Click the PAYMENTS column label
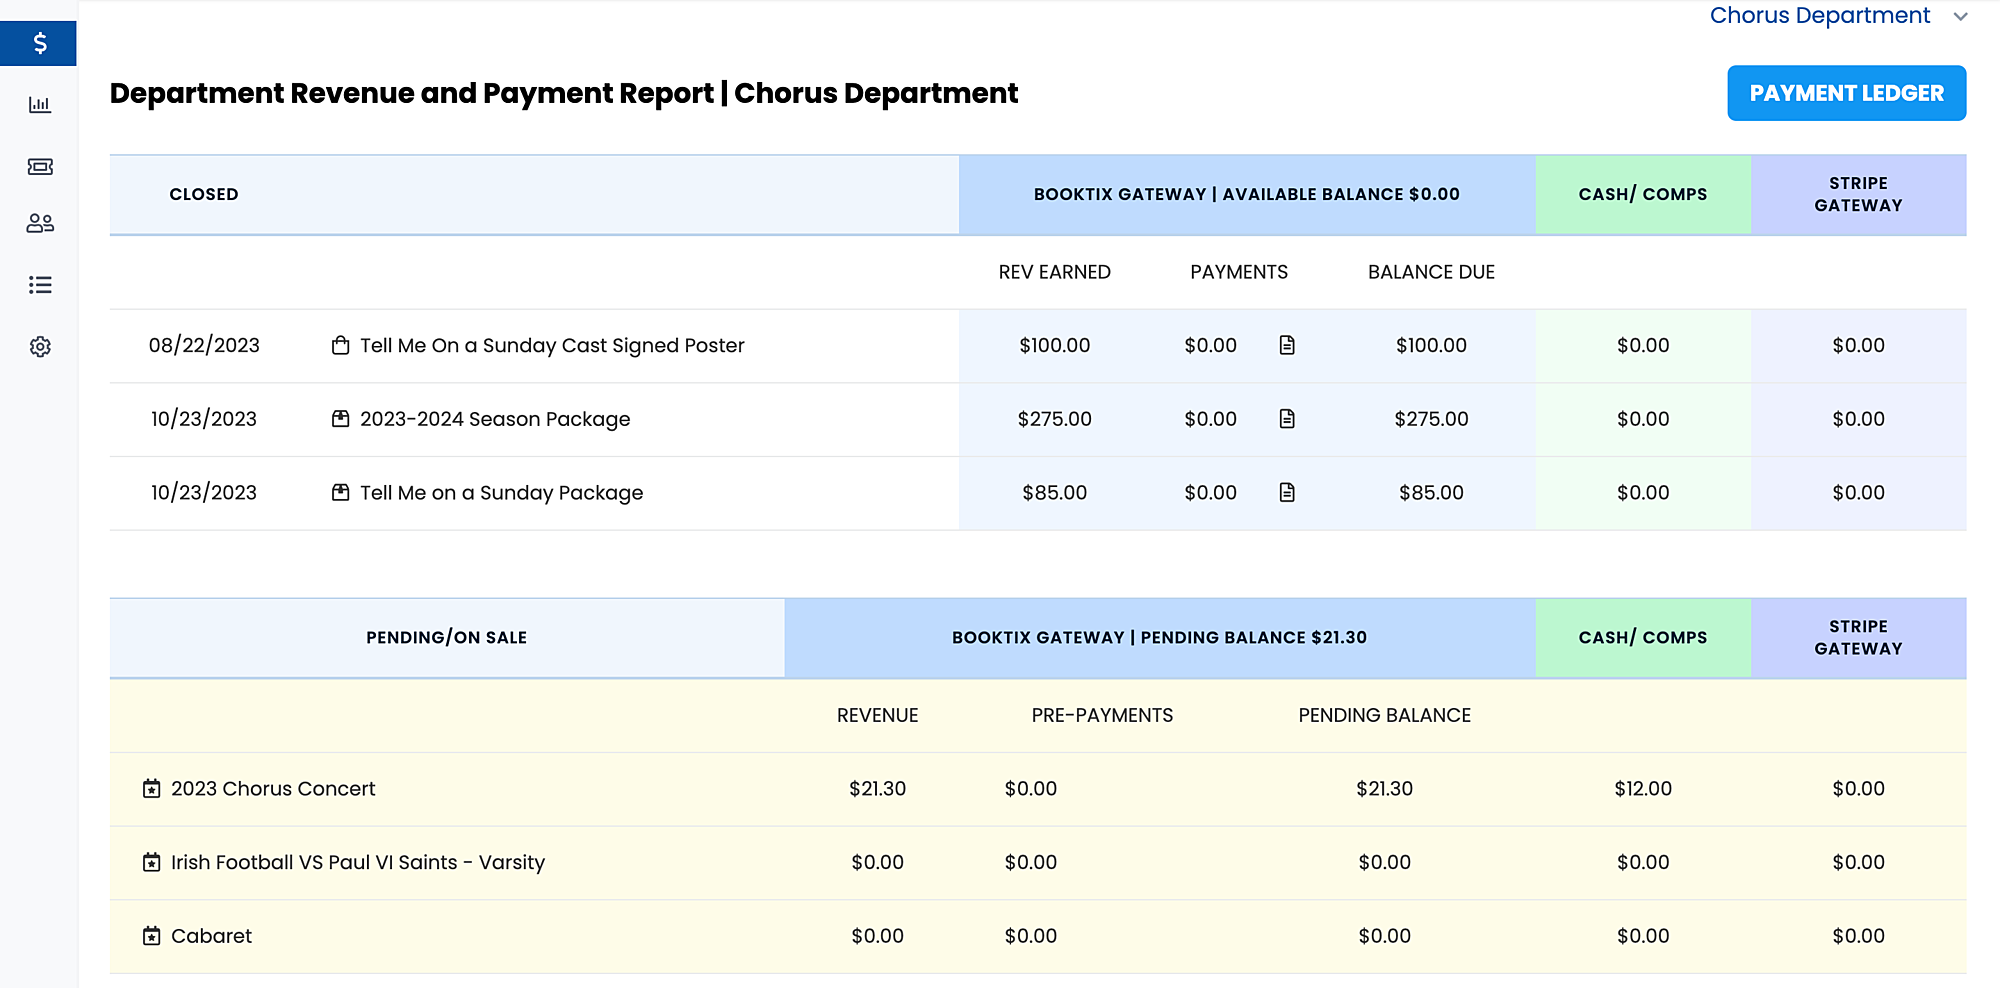Viewport: 2000px width, 988px height. coord(1239,272)
